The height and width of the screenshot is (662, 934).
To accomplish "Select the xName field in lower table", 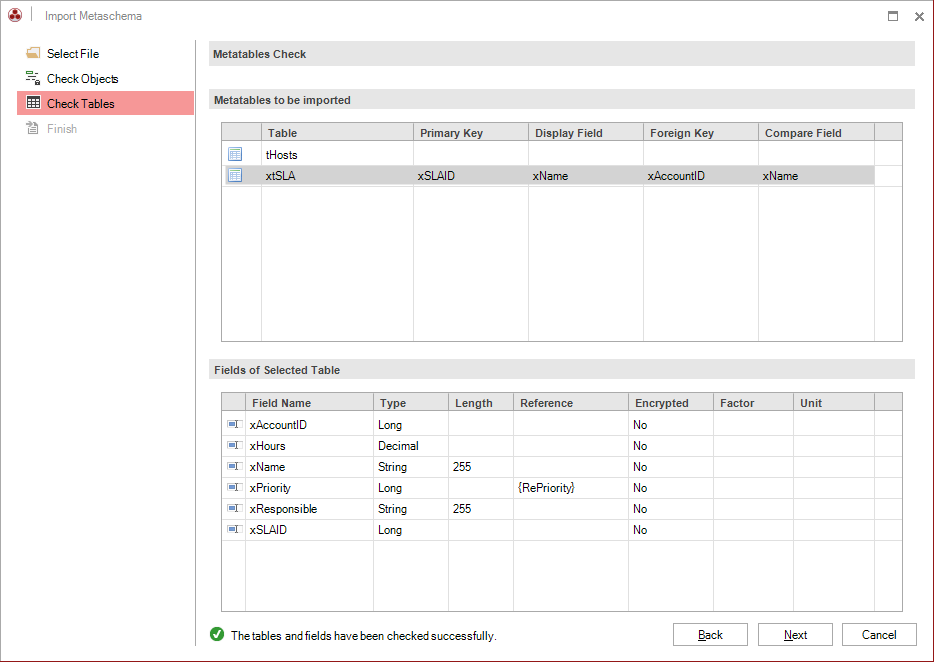I will pos(267,467).
